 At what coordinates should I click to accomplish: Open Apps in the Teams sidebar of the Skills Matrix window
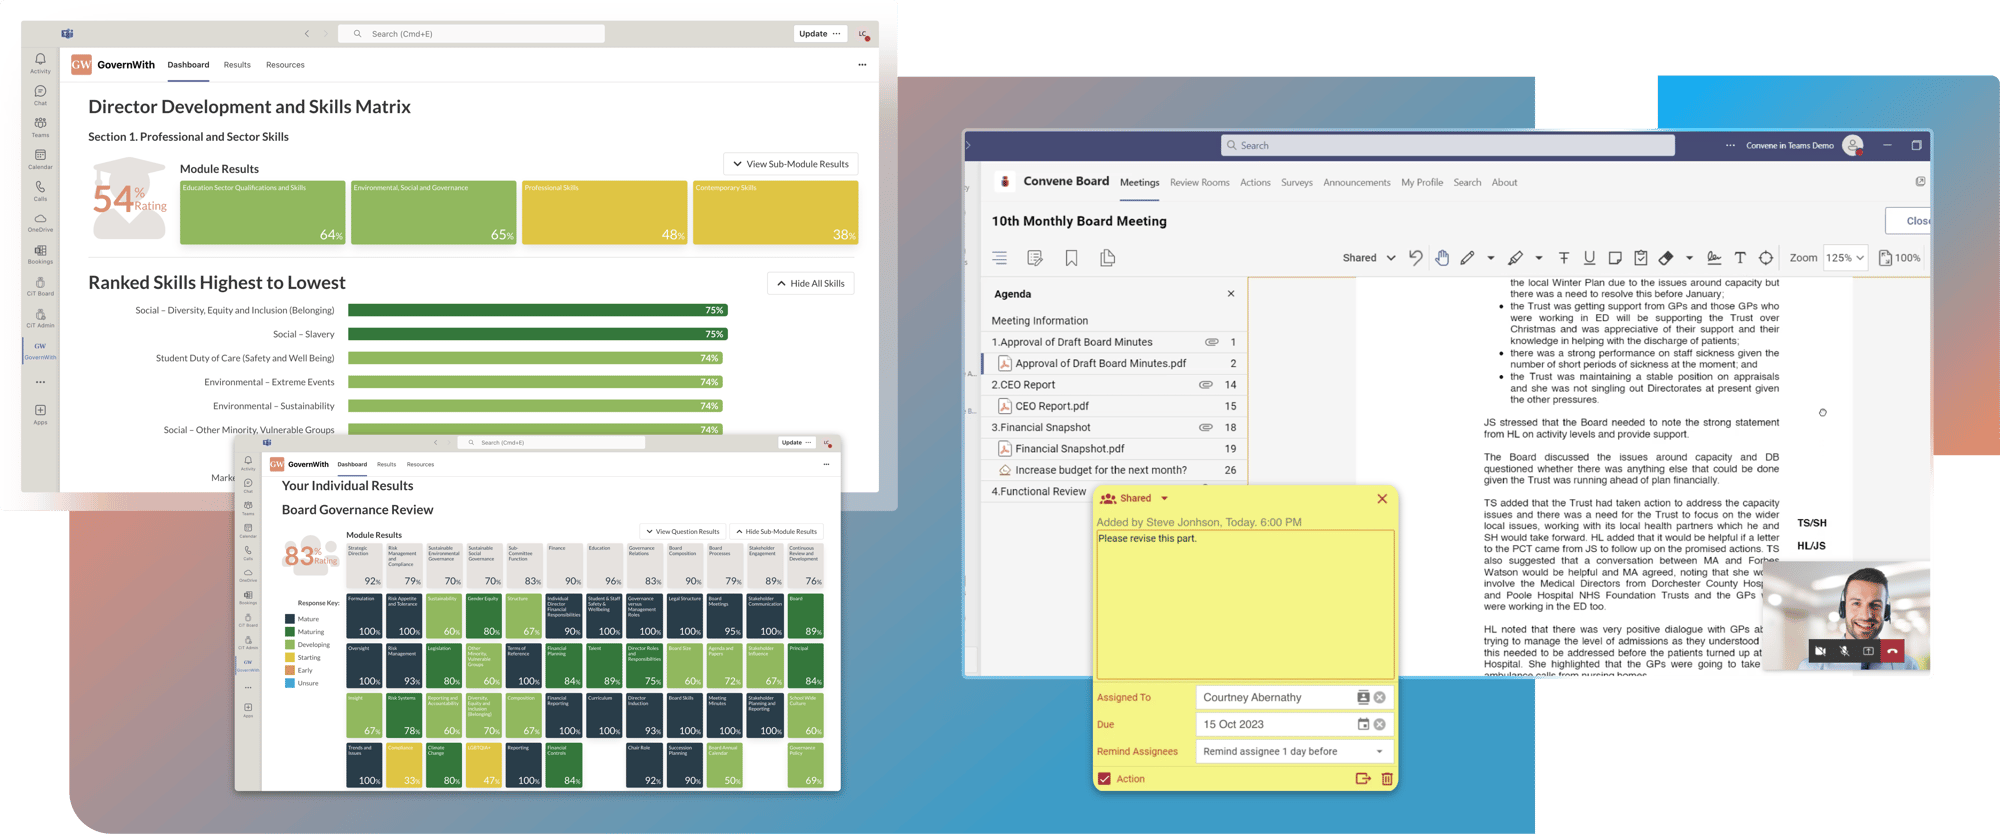(40, 414)
